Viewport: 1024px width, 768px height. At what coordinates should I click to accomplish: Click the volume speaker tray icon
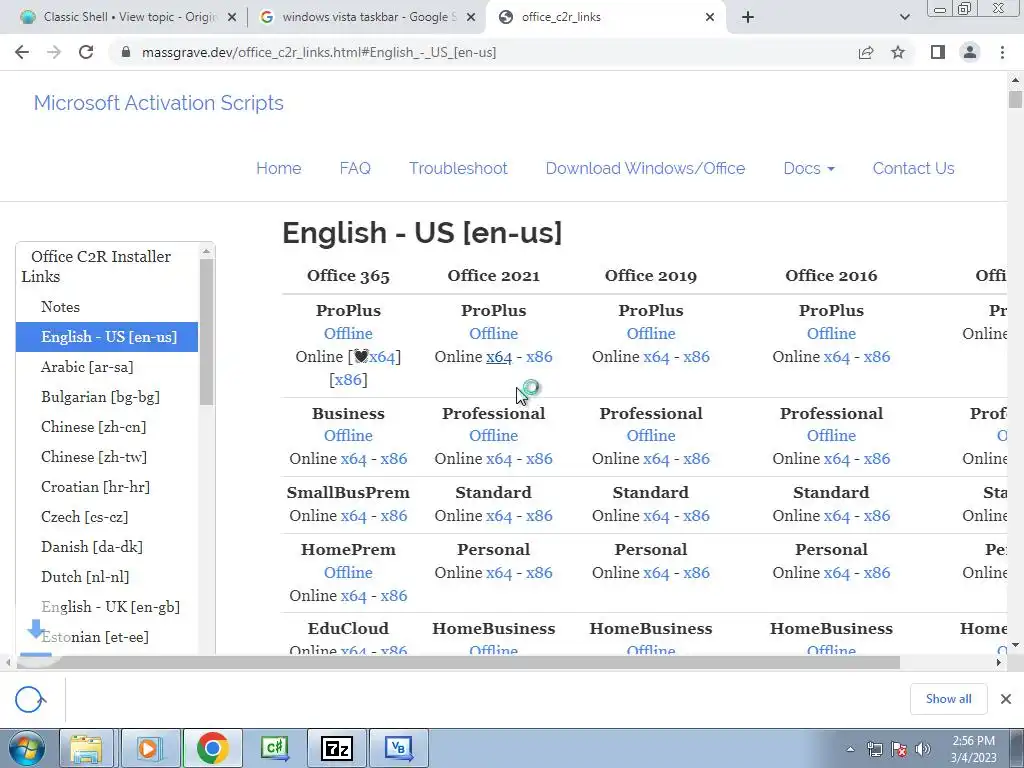coord(923,749)
